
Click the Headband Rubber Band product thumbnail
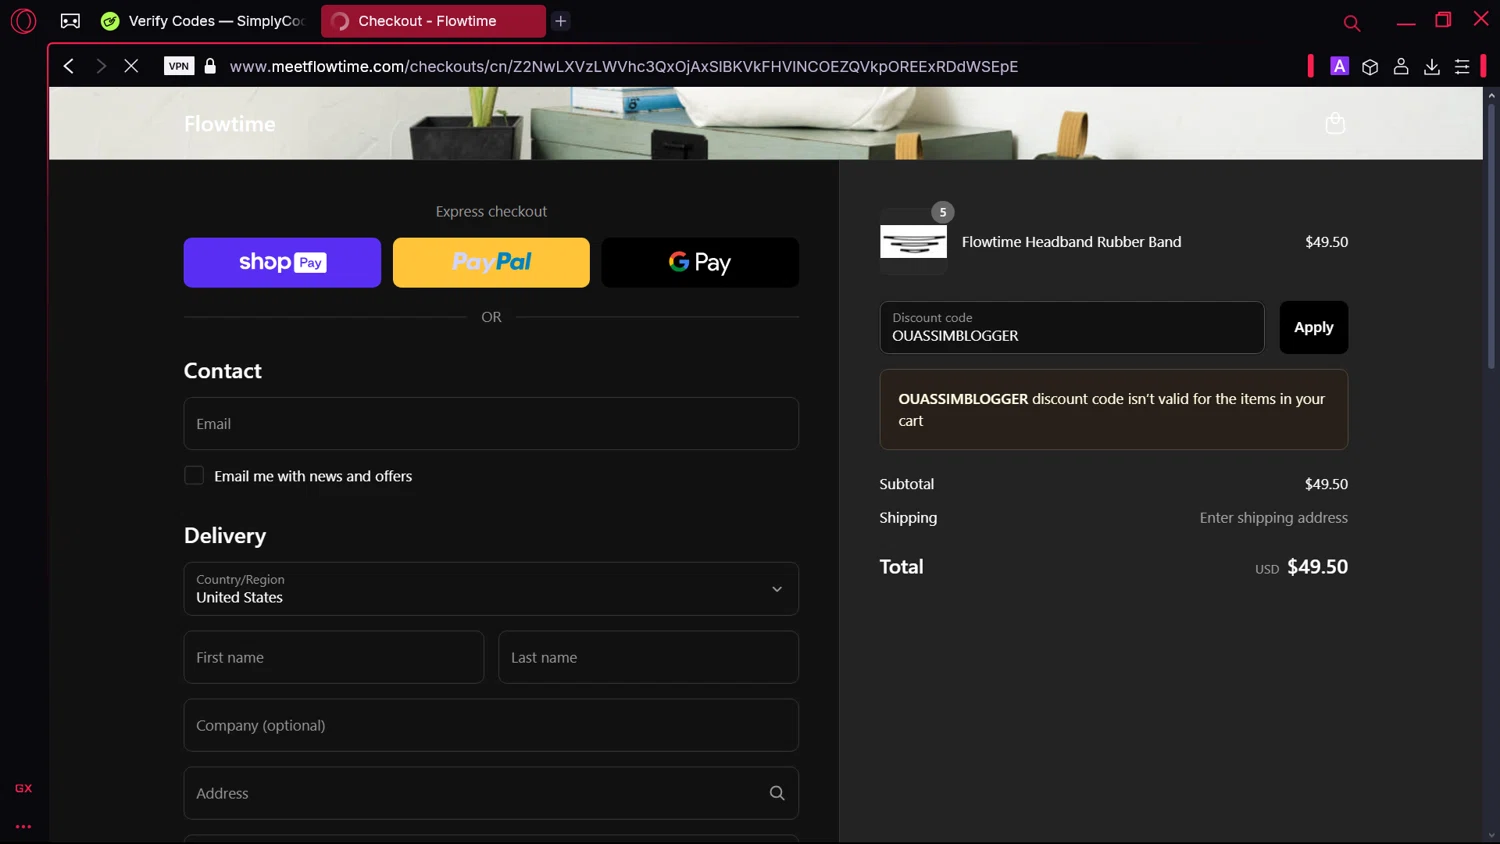(x=913, y=242)
